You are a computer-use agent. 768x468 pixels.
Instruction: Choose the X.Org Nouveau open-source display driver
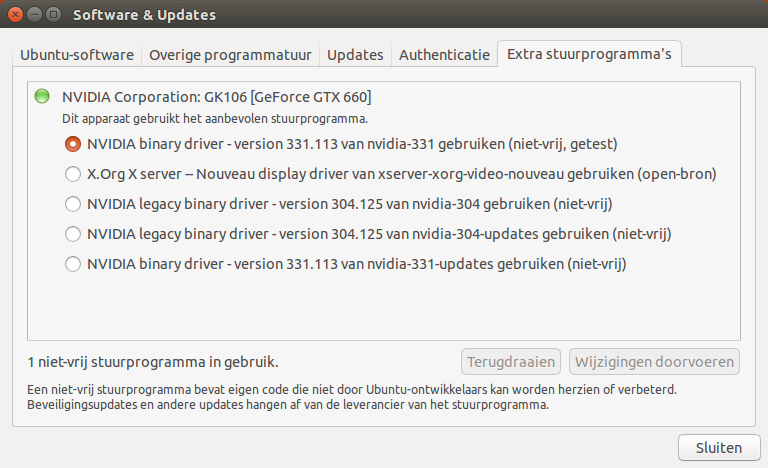390,174
